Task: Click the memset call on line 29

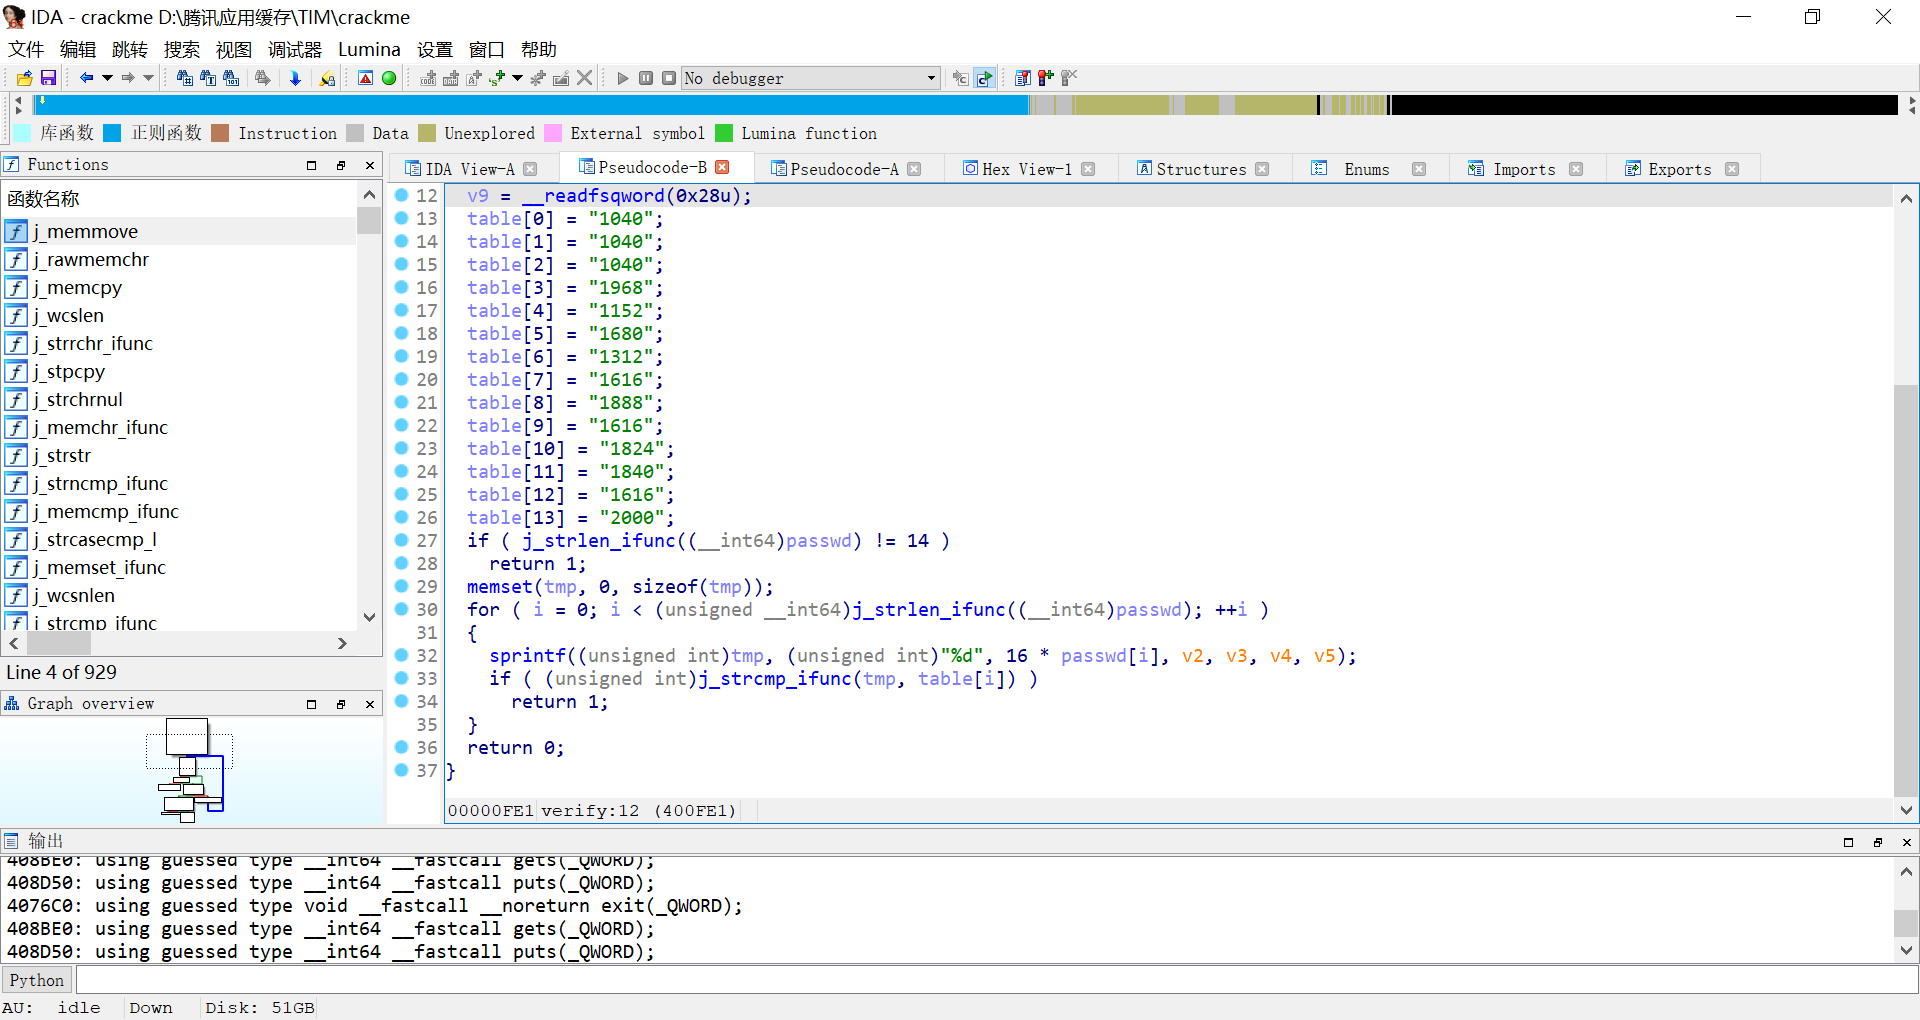Action: (x=500, y=586)
